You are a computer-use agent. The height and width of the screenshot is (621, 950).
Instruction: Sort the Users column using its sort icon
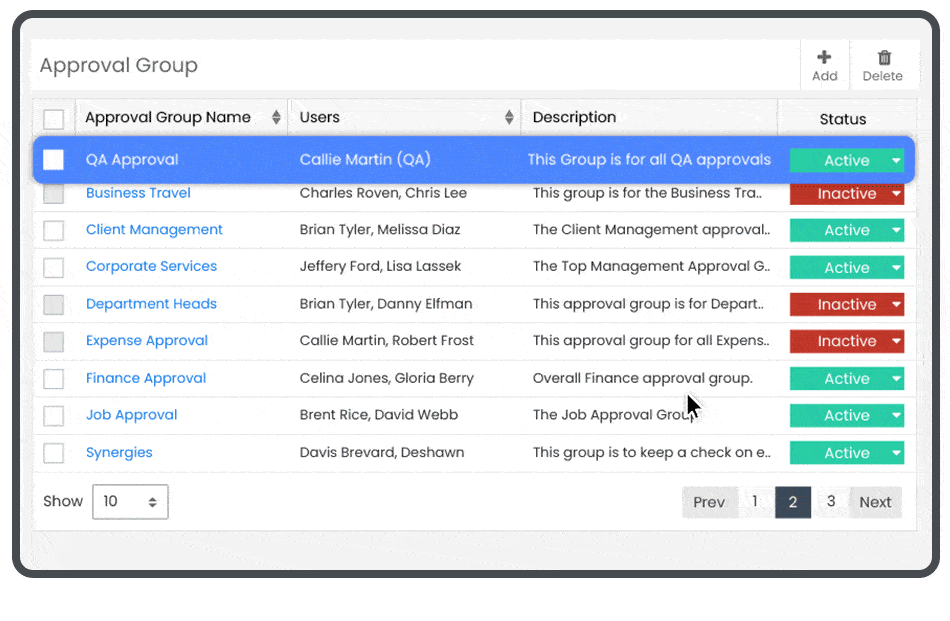pyautogui.click(x=510, y=117)
